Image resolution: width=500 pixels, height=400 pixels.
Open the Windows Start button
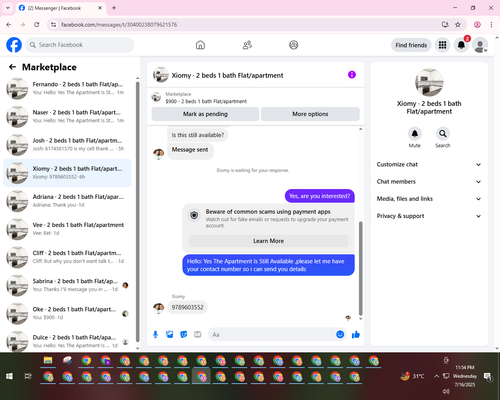click(9, 376)
